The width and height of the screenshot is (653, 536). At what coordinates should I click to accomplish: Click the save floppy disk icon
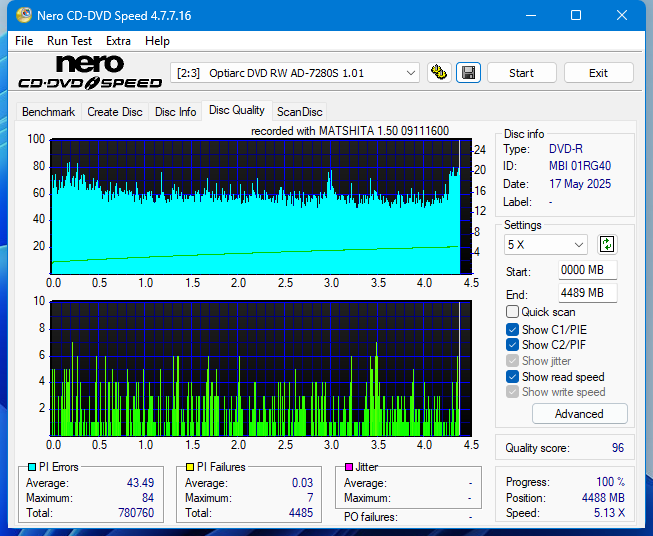click(467, 73)
